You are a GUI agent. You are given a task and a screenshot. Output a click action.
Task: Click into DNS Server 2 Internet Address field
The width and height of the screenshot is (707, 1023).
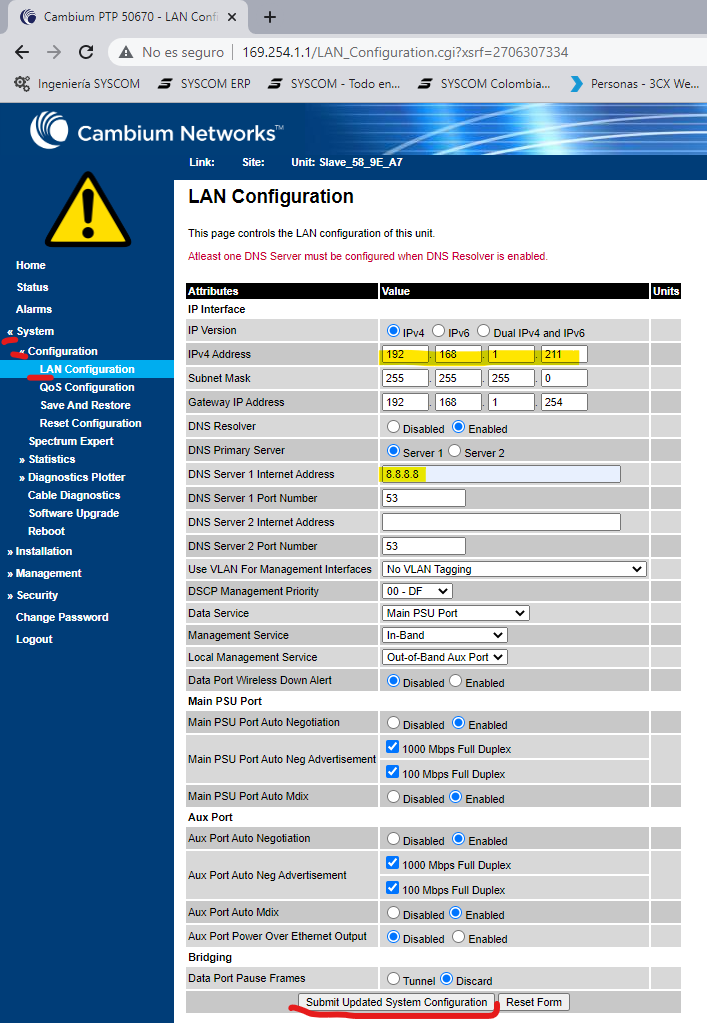coord(501,522)
